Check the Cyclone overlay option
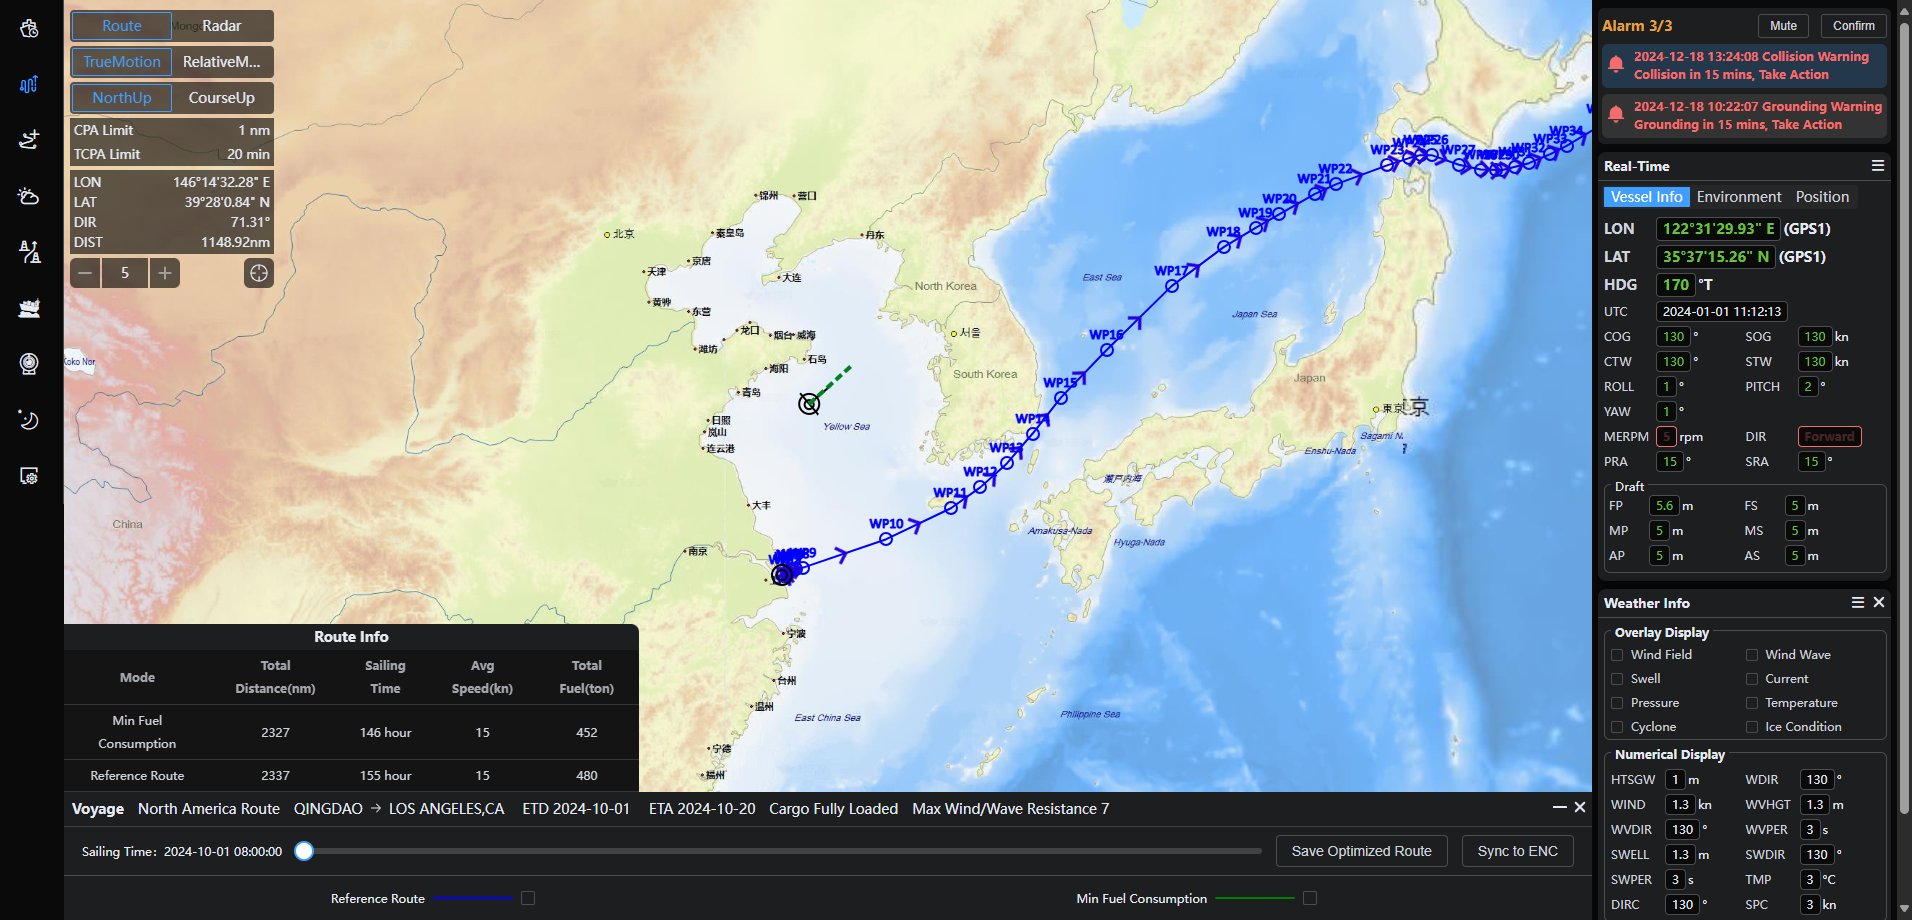This screenshot has height=920, width=1912. point(1617,727)
